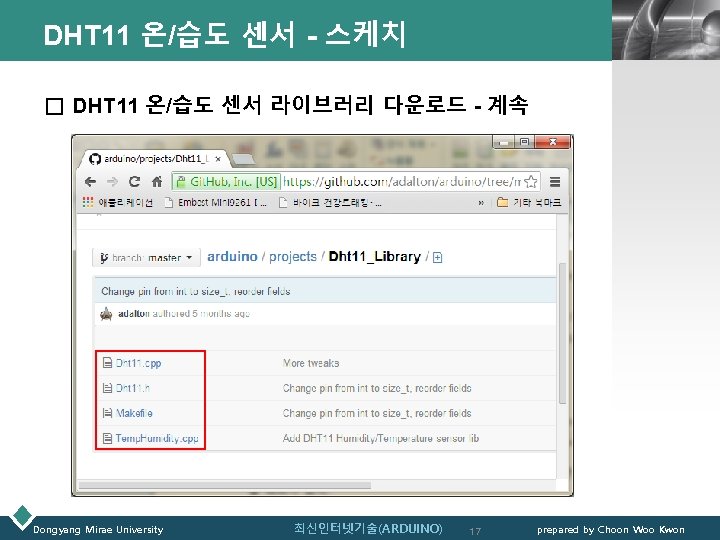Open the 'Change pin from int to size_t' commit title
Viewport: 720px width, 540px height.
[x=196, y=291]
